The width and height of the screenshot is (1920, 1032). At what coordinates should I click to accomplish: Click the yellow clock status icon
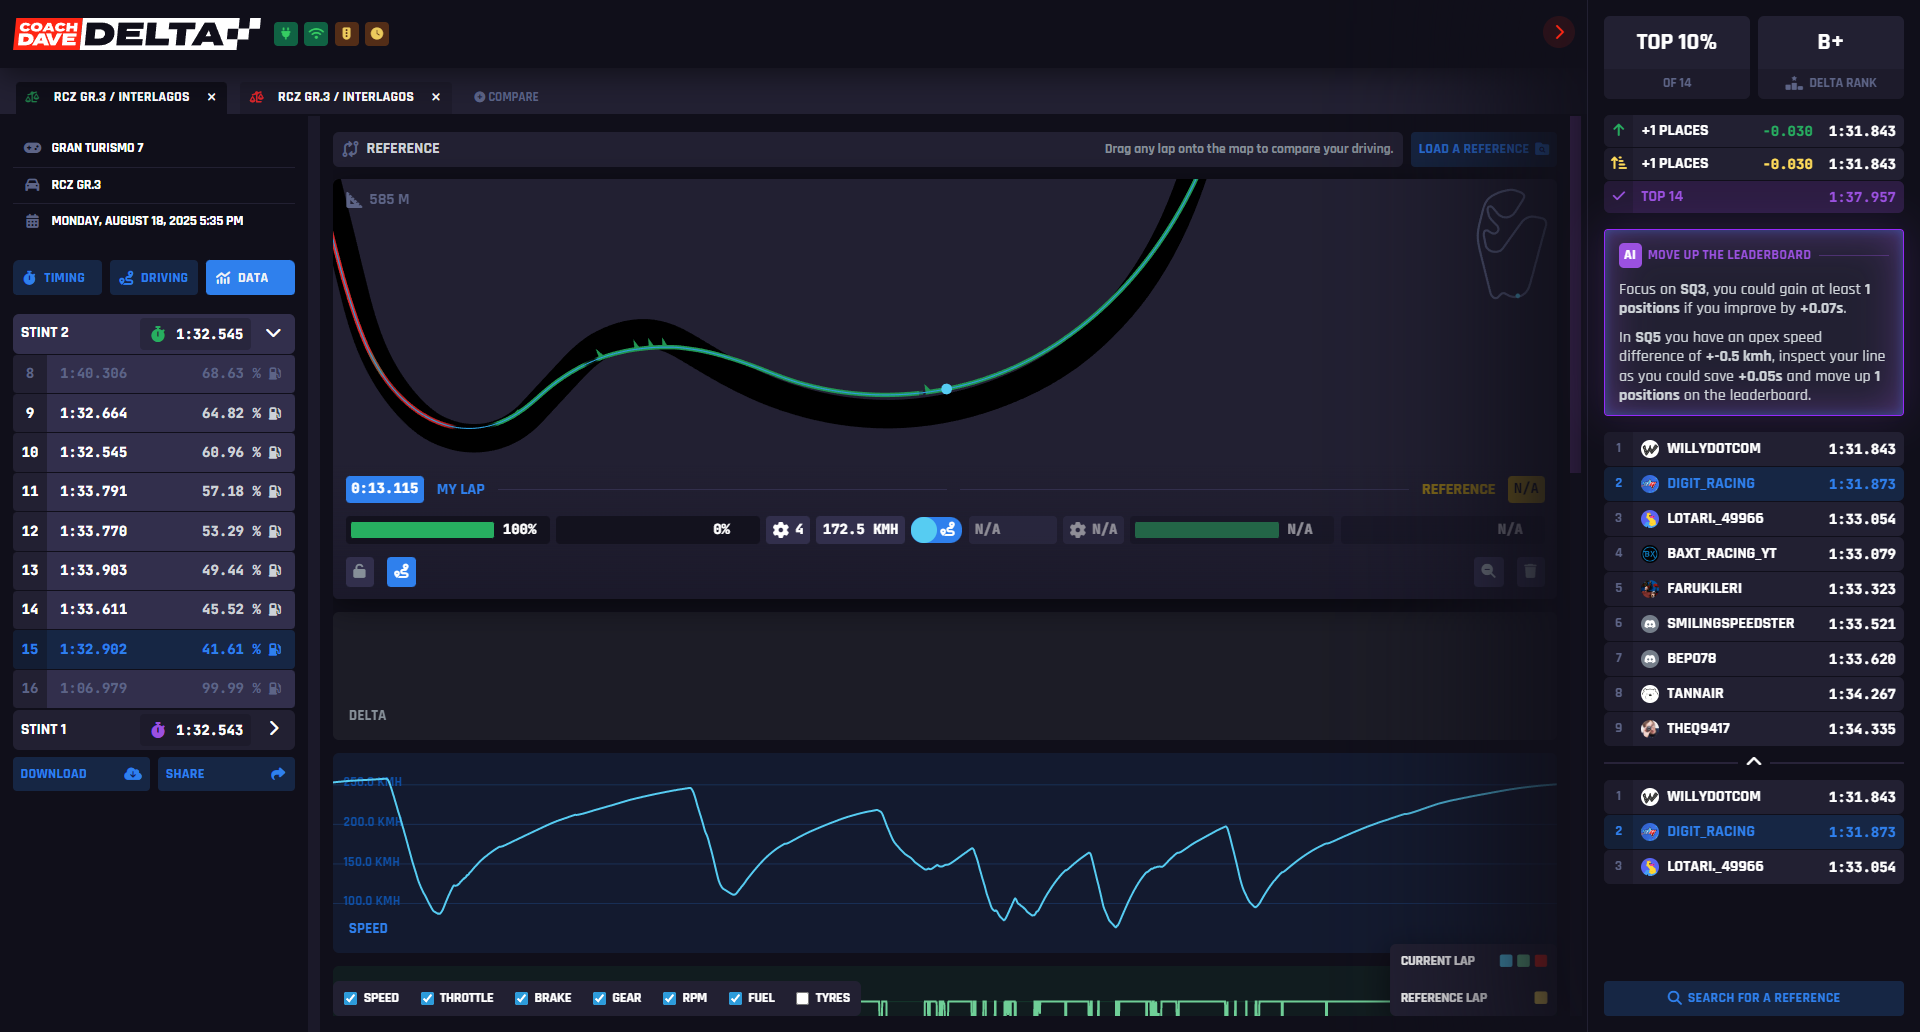[377, 34]
